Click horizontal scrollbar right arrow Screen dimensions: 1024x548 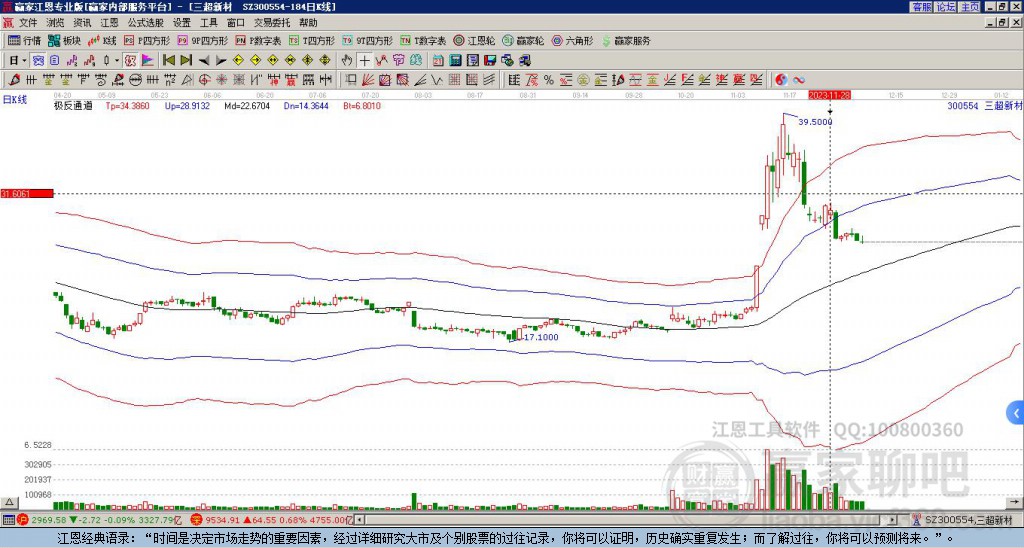tap(892, 520)
